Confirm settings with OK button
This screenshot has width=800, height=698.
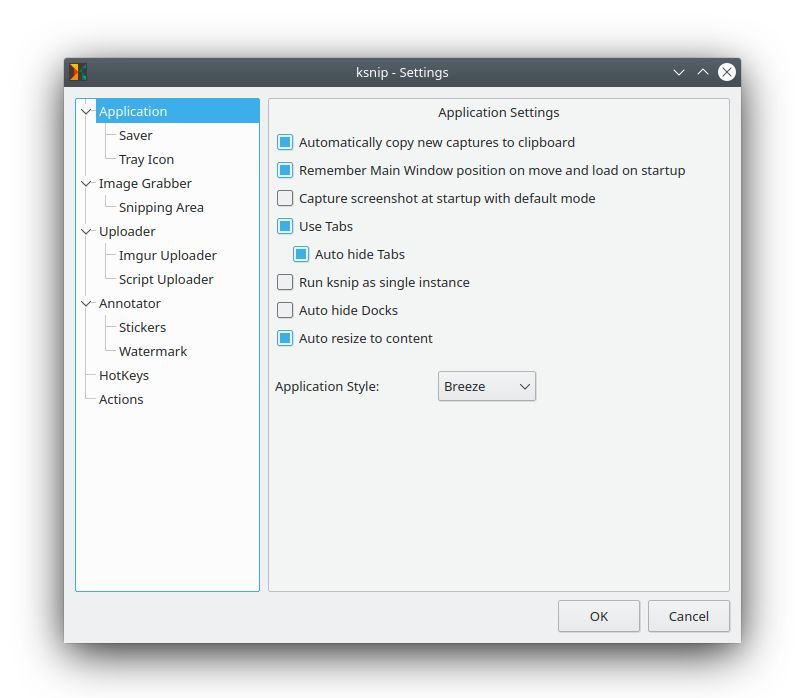pos(598,616)
